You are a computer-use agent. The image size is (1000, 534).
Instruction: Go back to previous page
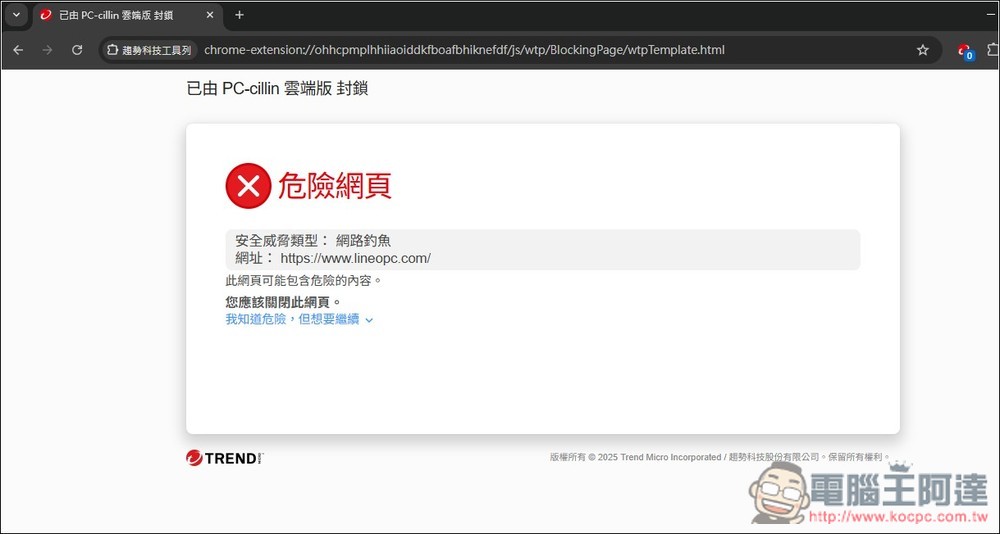coord(18,50)
